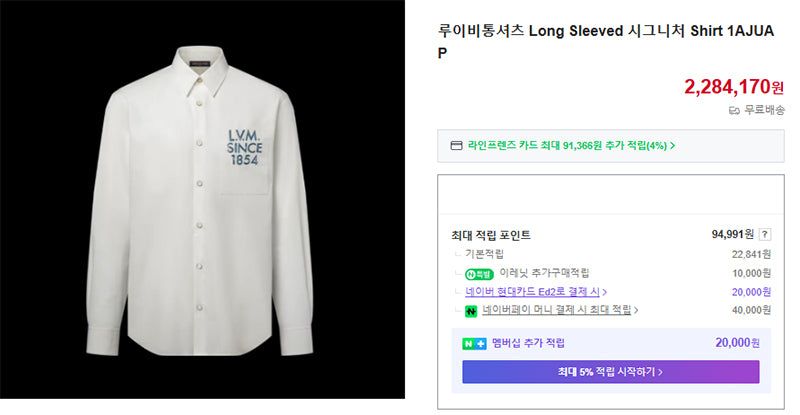Click the free shipping truck icon
The image size is (800, 415).
tap(734, 110)
